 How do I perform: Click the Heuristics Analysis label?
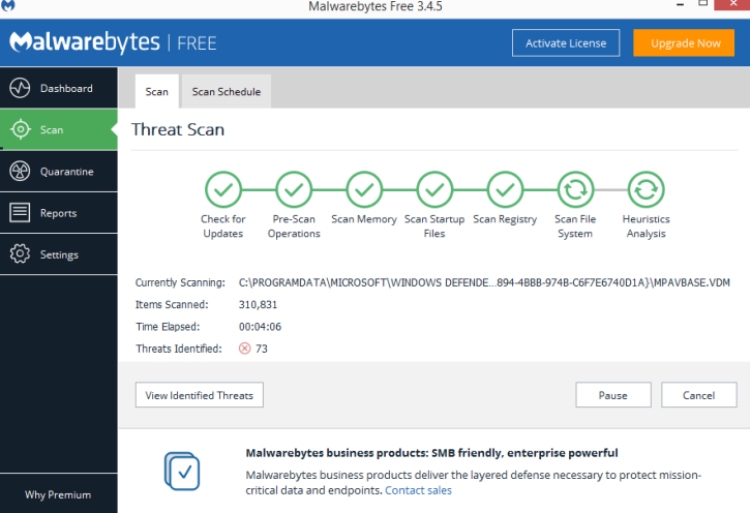pyautogui.click(x=646, y=226)
